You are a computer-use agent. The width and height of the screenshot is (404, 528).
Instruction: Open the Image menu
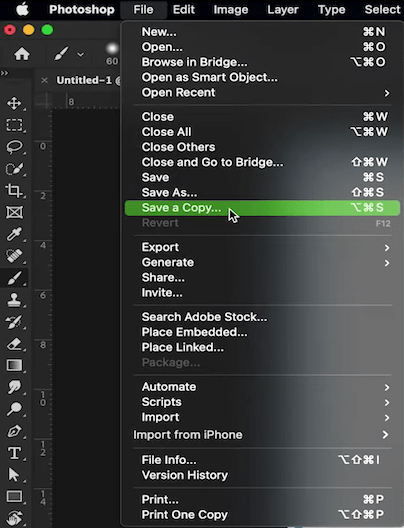pyautogui.click(x=231, y=9)
